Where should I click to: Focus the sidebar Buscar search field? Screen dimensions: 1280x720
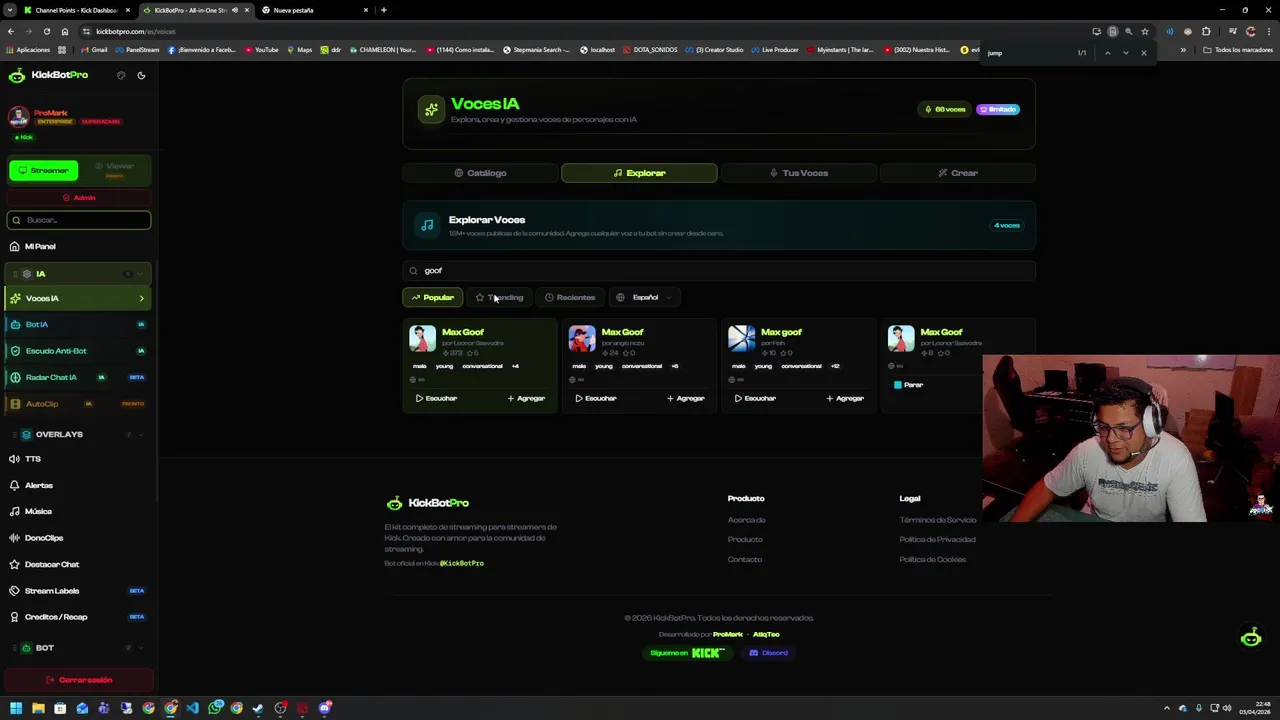point(79,220)
